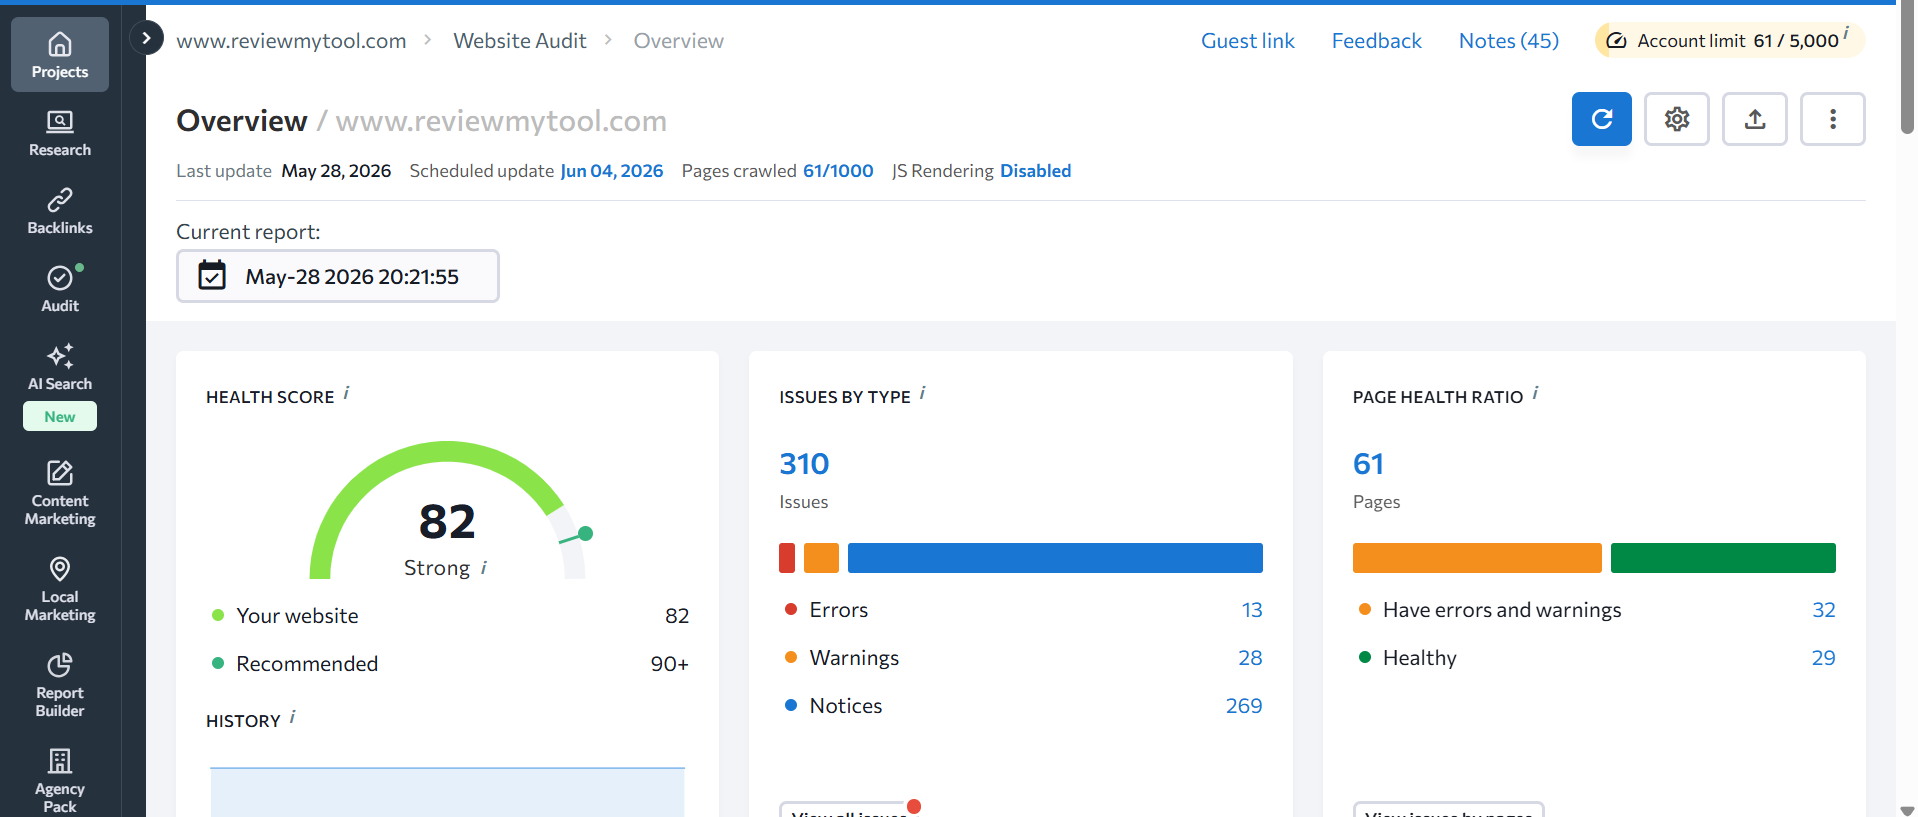Open 32 pages with errors and warnings
The height and width of the screenshot is (817, 1918).
[1824, 610]
